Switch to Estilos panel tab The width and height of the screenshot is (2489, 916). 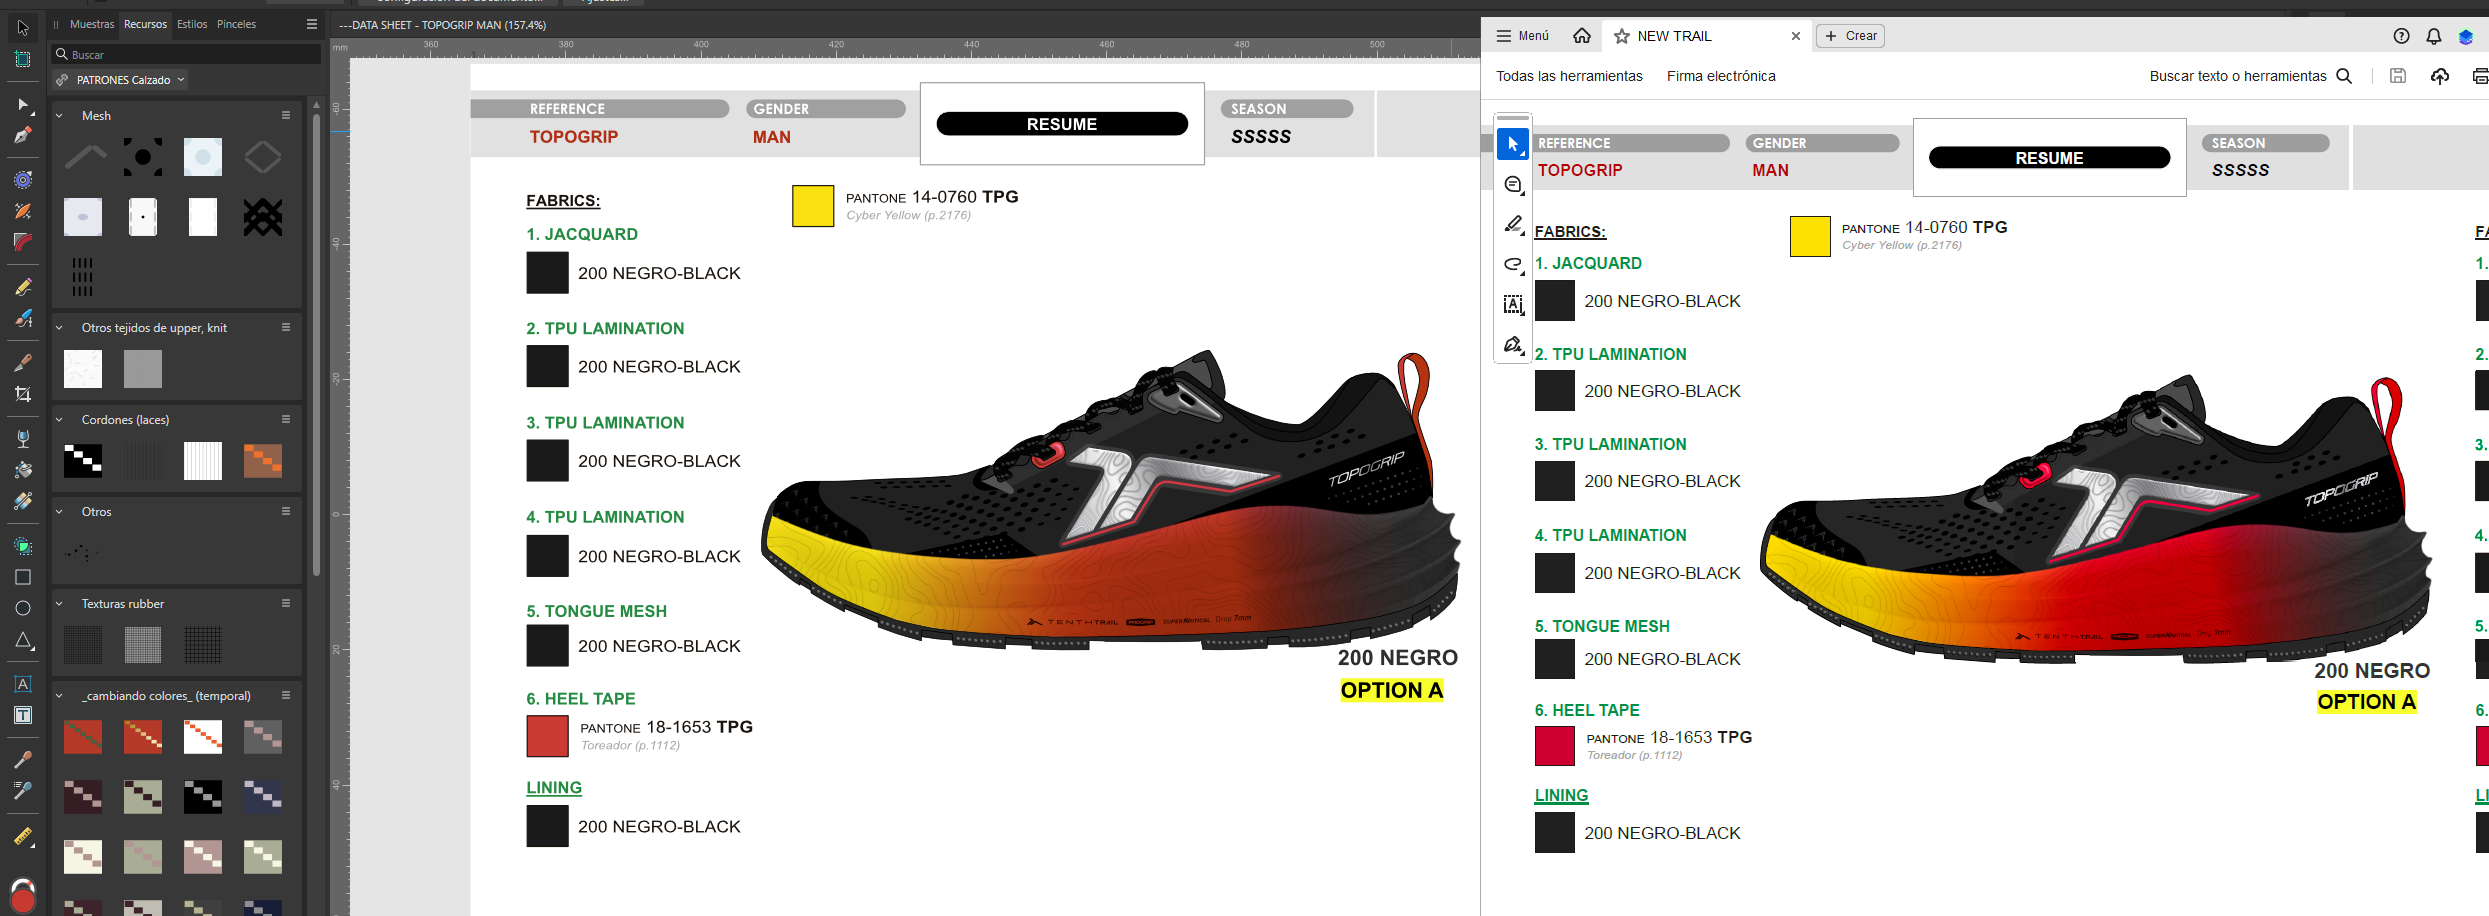tap(192, 24)
